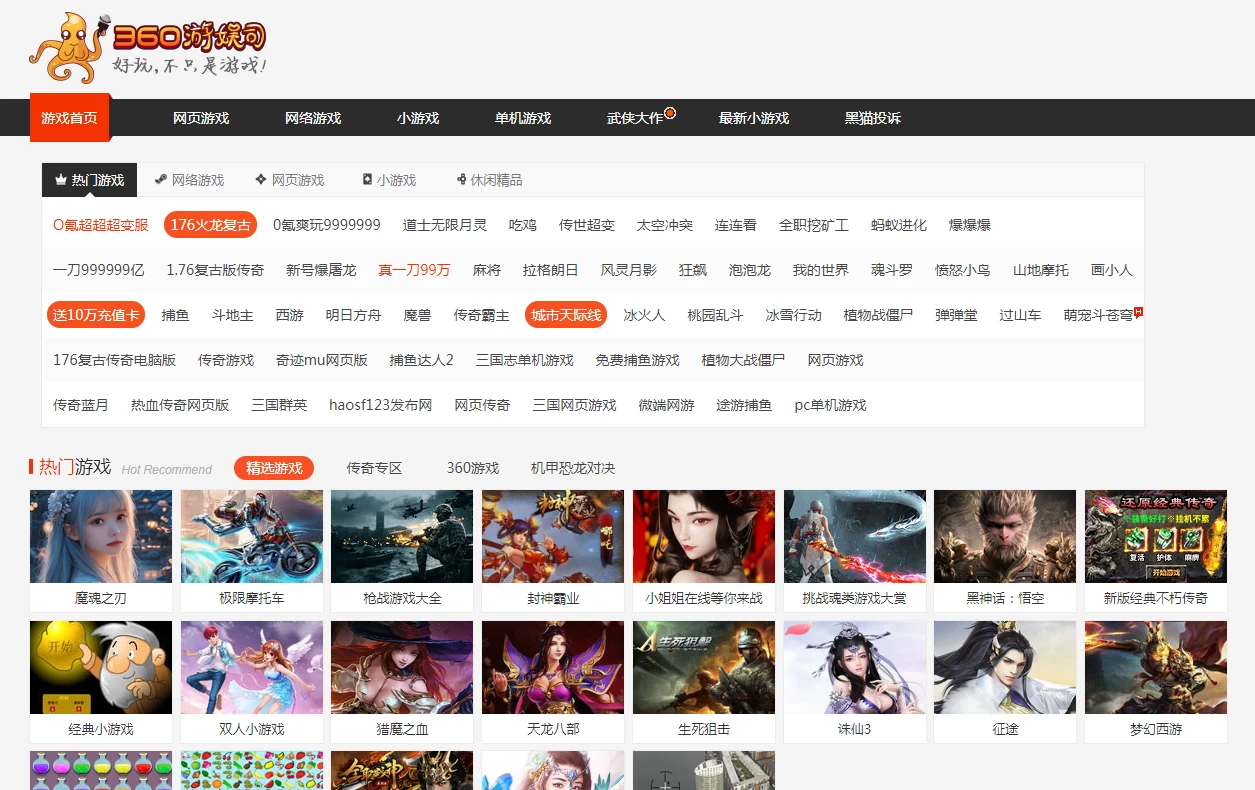Click the diamond icon beside 网页游戏

pos(263,179)
